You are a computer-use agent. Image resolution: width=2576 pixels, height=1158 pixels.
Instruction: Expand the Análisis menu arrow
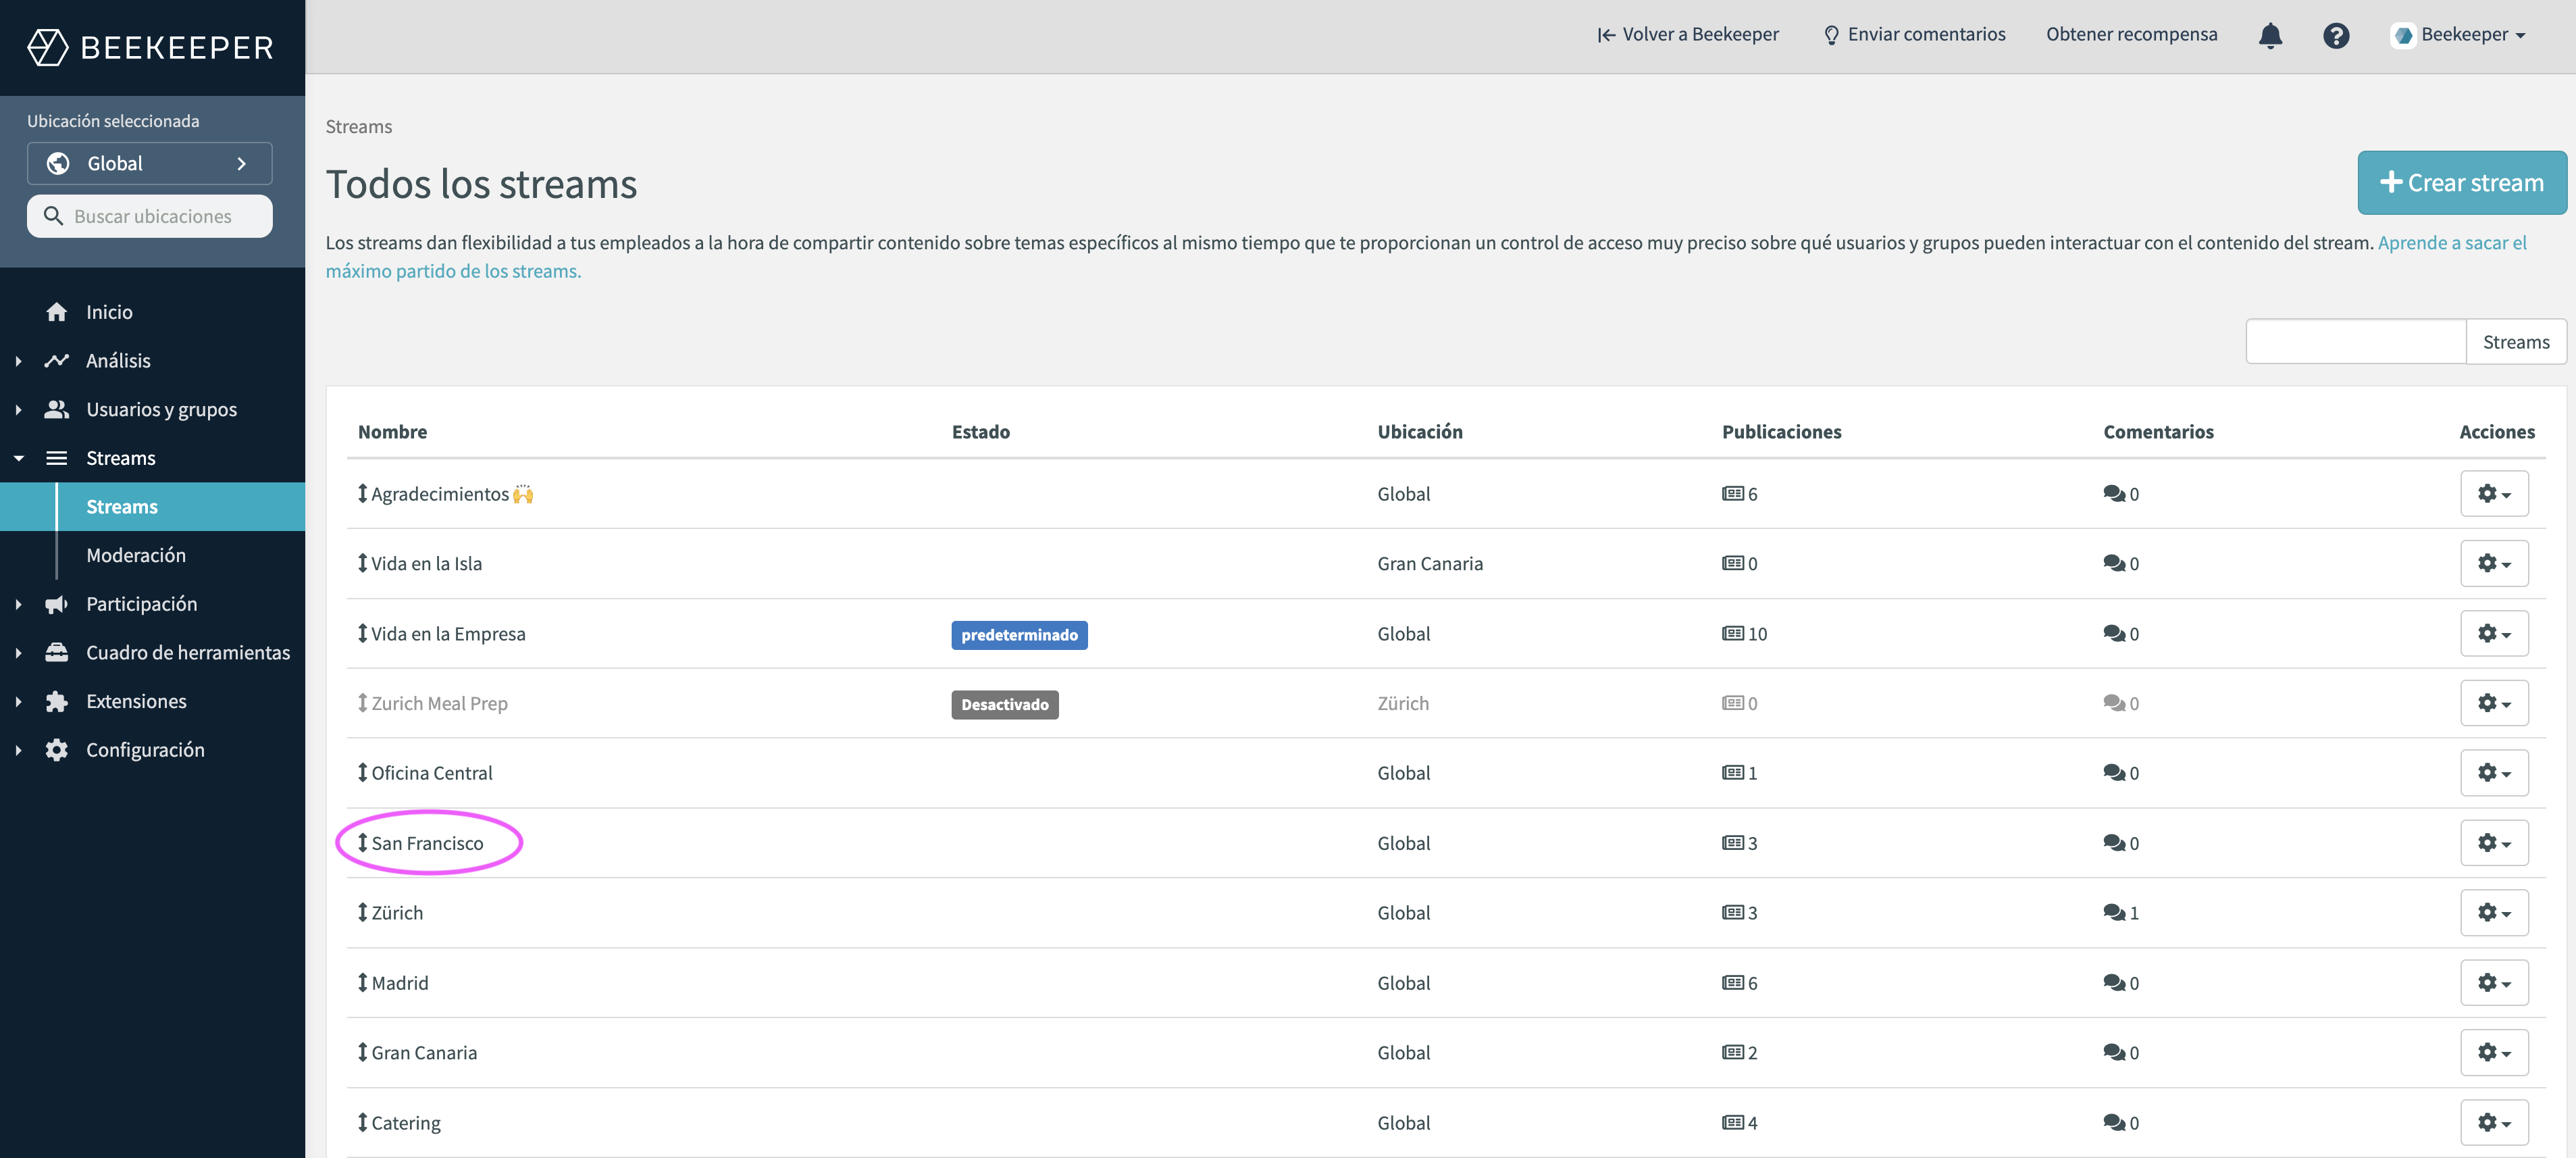pyautogui.click(x=18, y=361)
